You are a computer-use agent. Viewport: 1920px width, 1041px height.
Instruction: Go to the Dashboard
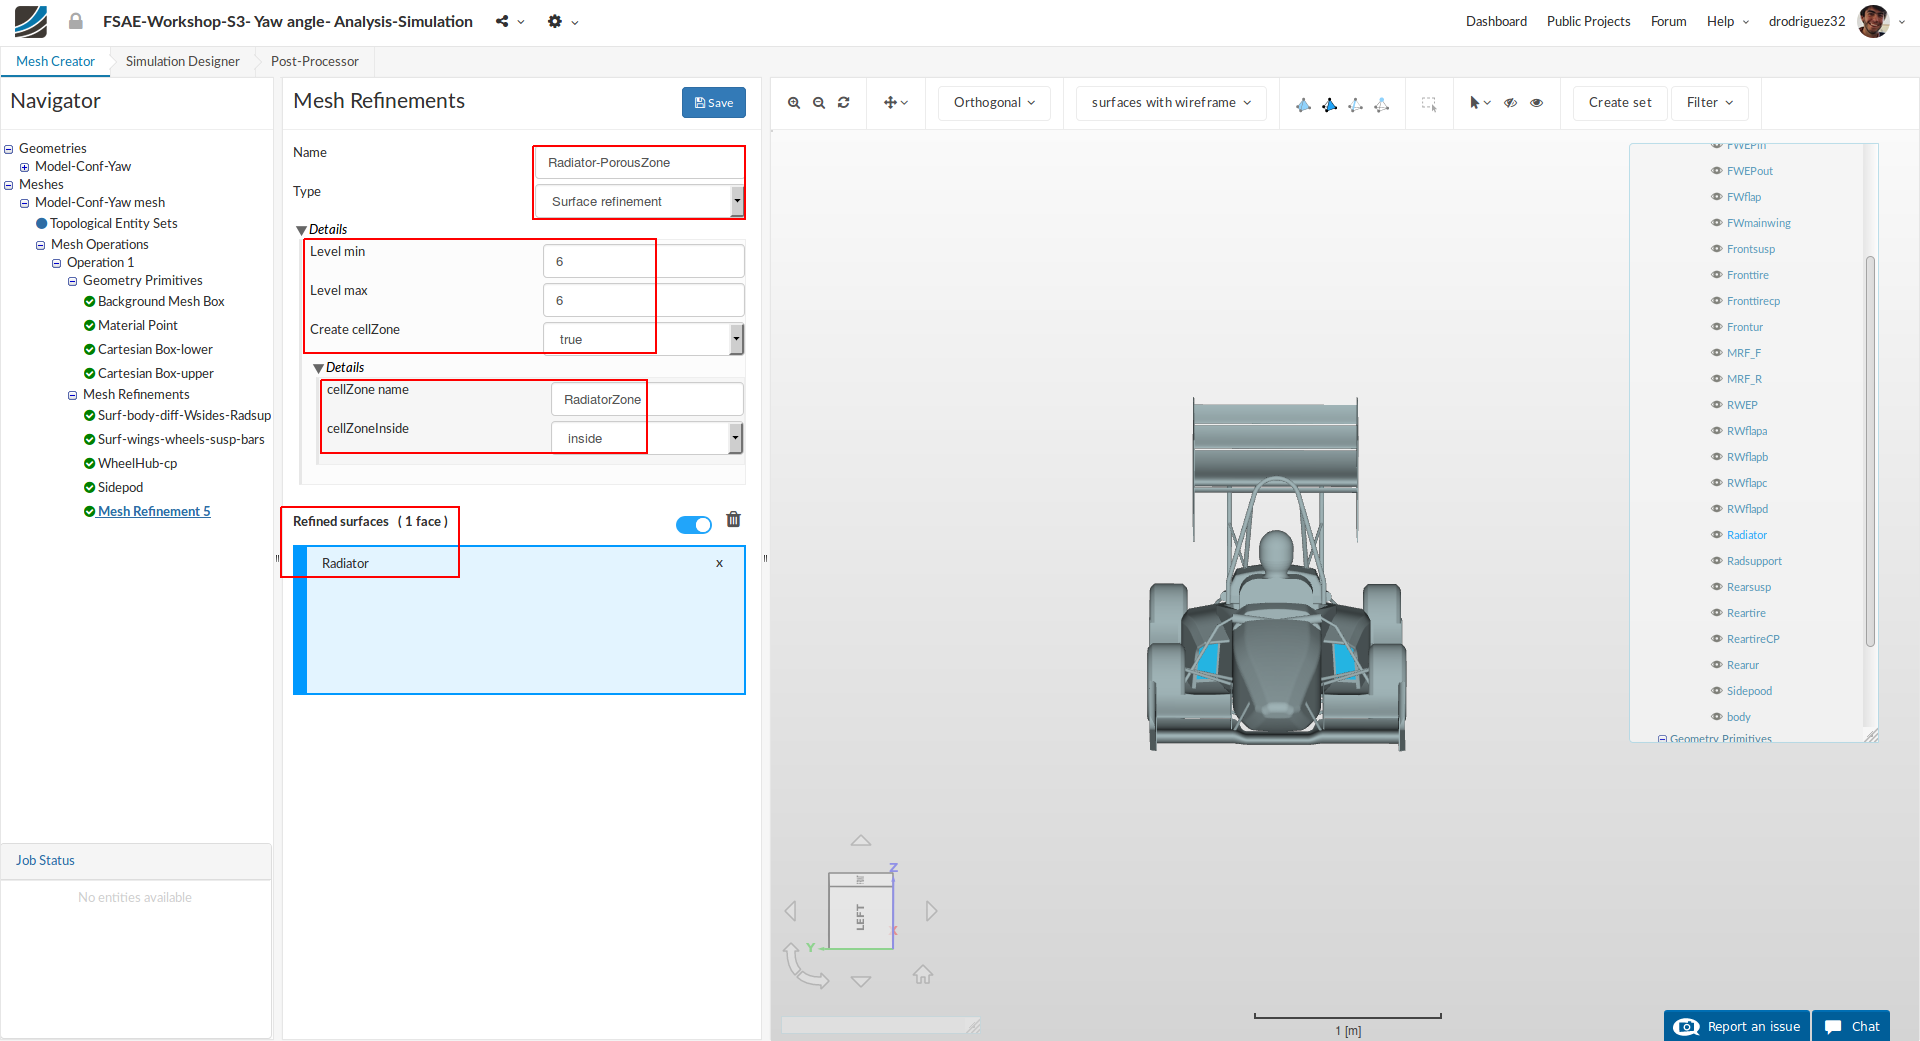click(1496, 21)
